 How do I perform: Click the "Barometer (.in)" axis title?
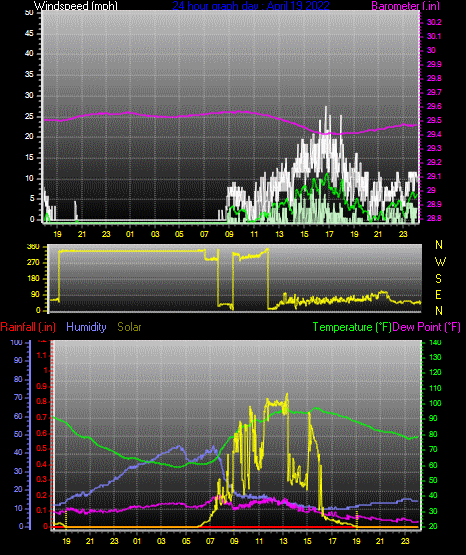405,6
